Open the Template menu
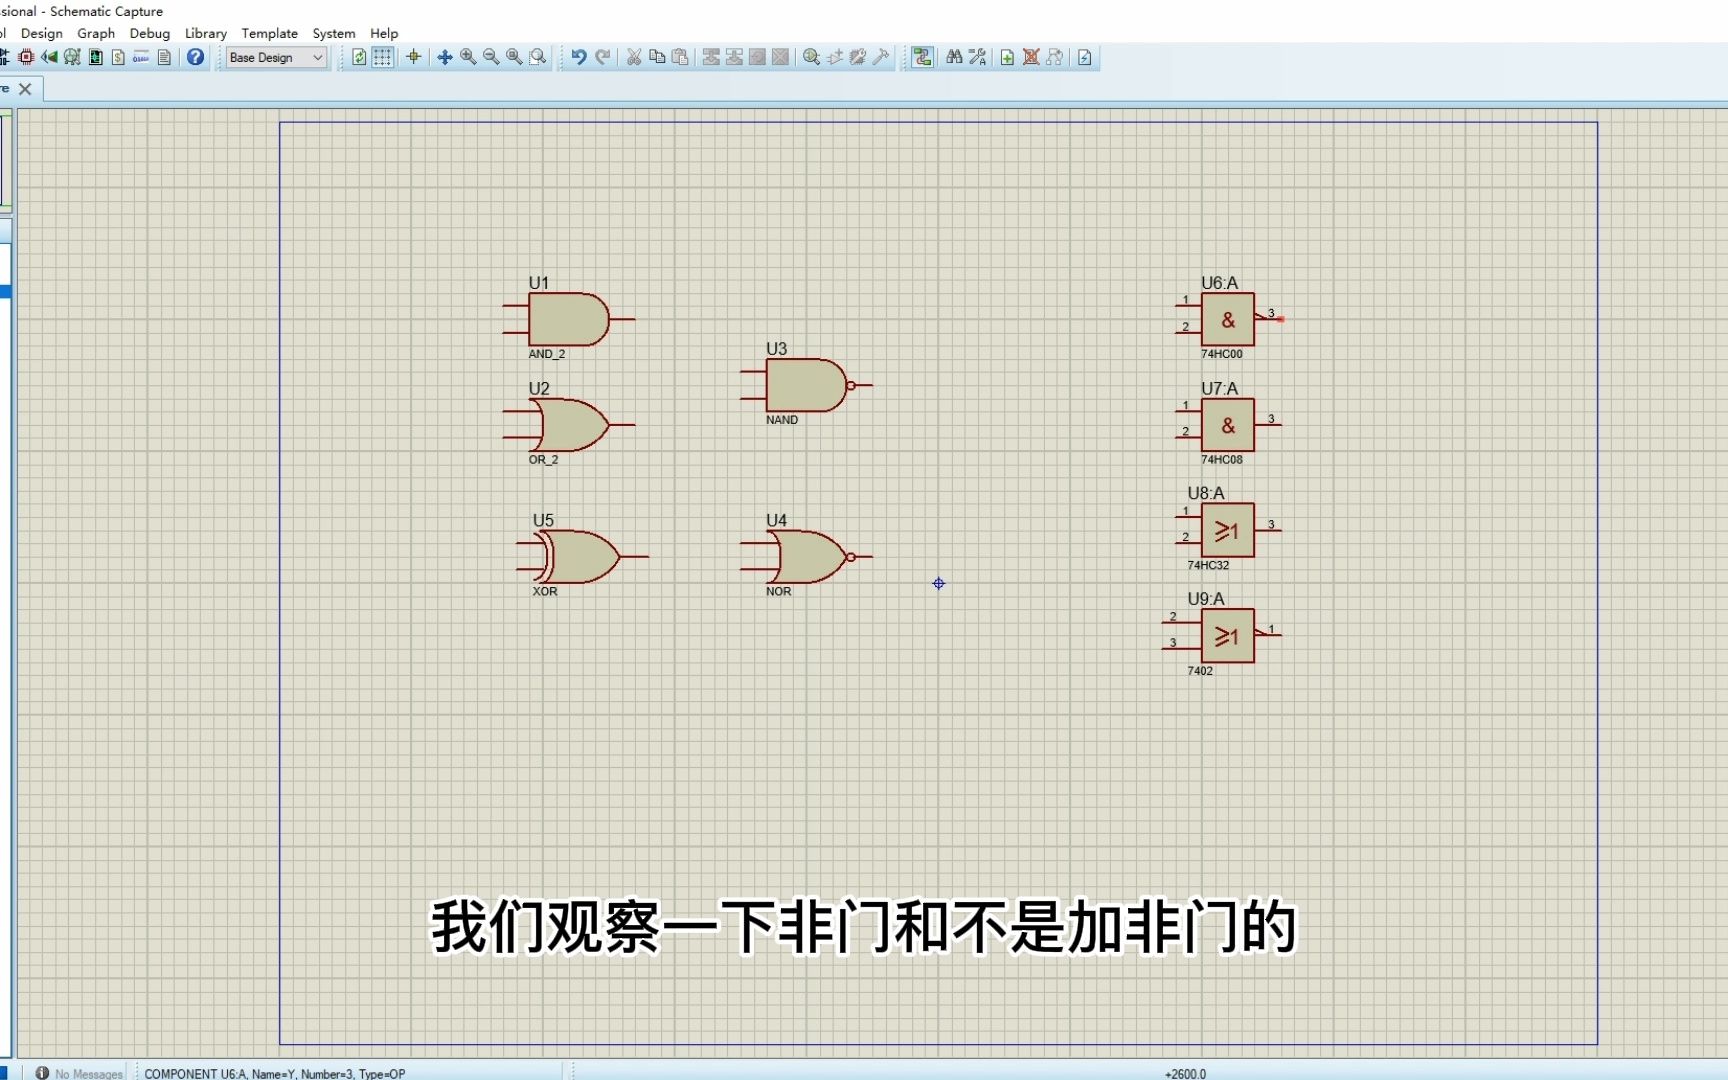Viewport: 1728px width, 1080px height. [269, 33]
